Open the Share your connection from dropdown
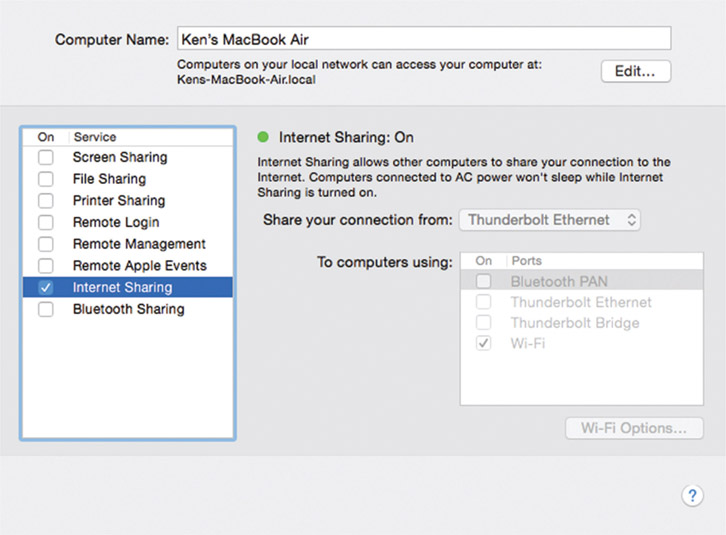The image size is (726, 535). pos(549,219)
